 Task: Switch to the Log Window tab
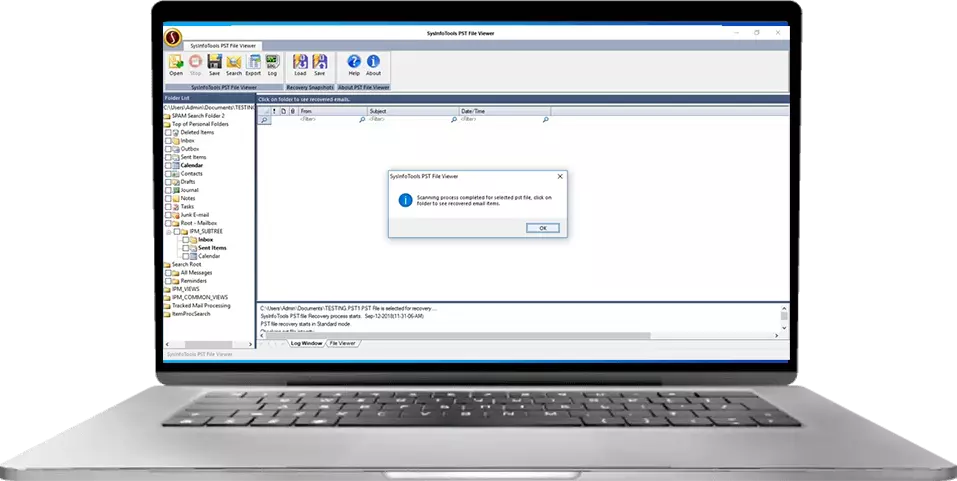pyautogui.click(x=306, y=344)
